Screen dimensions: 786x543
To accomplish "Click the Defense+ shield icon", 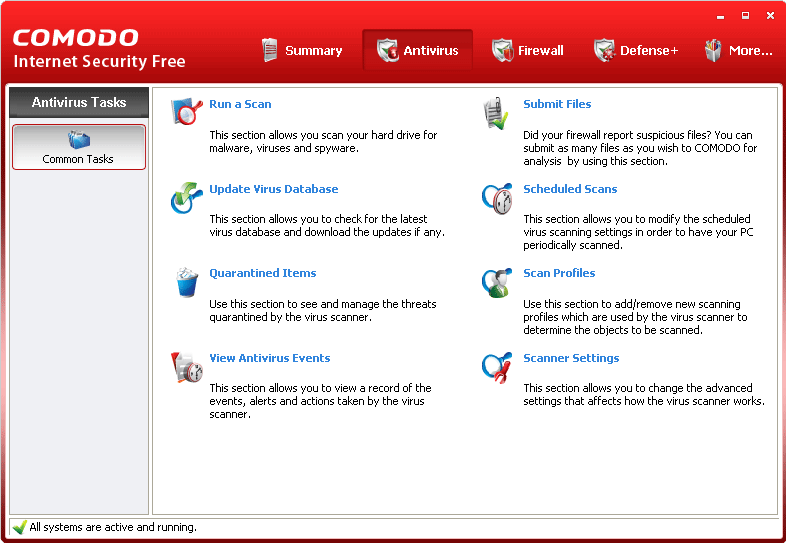I will coord(605,51).
